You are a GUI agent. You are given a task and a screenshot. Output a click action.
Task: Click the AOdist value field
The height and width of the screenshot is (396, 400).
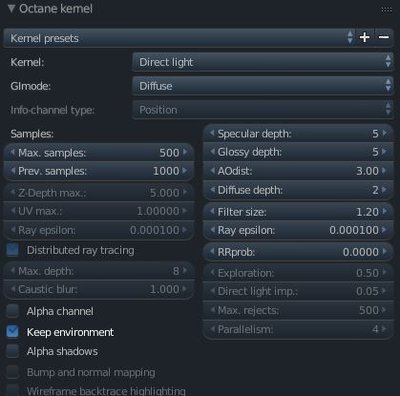298,171
